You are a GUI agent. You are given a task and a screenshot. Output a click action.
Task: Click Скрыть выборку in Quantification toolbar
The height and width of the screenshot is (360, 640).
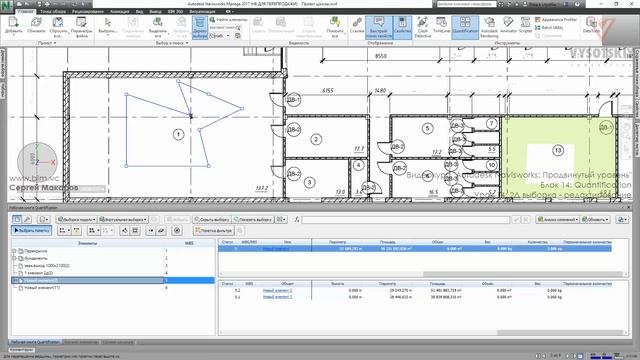click(212, 220)
